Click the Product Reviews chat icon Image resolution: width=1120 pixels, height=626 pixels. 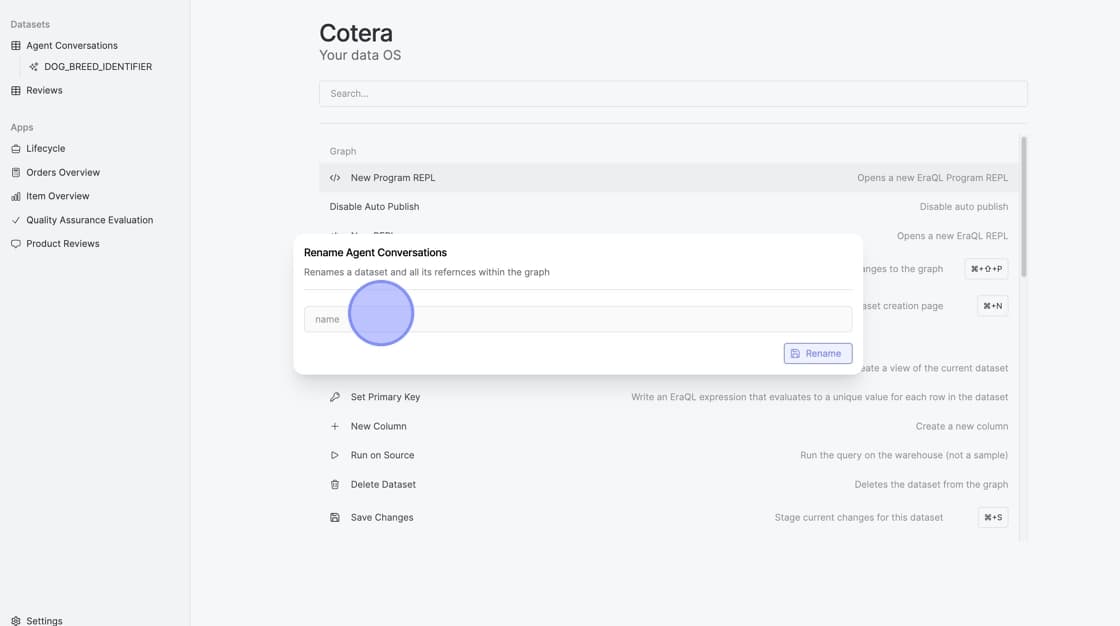pyautogui.click(x=16, y=244)
